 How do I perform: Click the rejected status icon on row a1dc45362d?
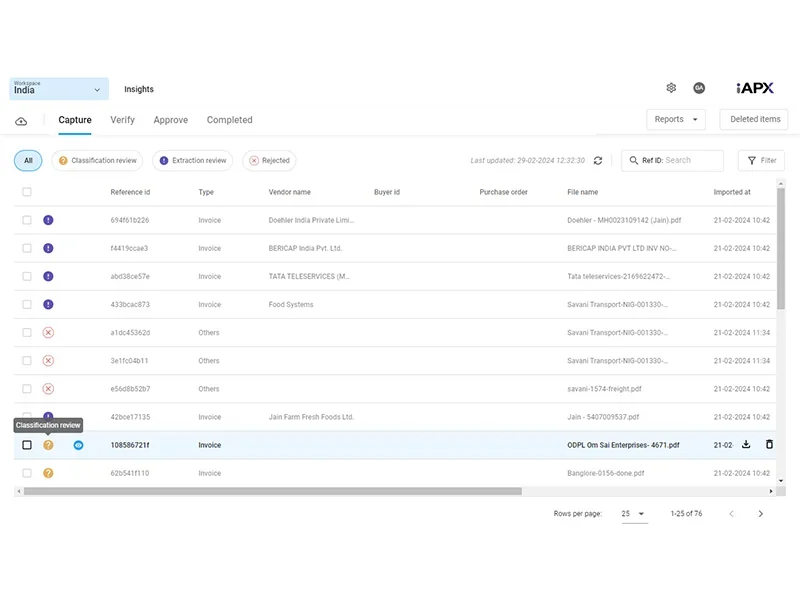pyautogui.click(x=49, y=332)
